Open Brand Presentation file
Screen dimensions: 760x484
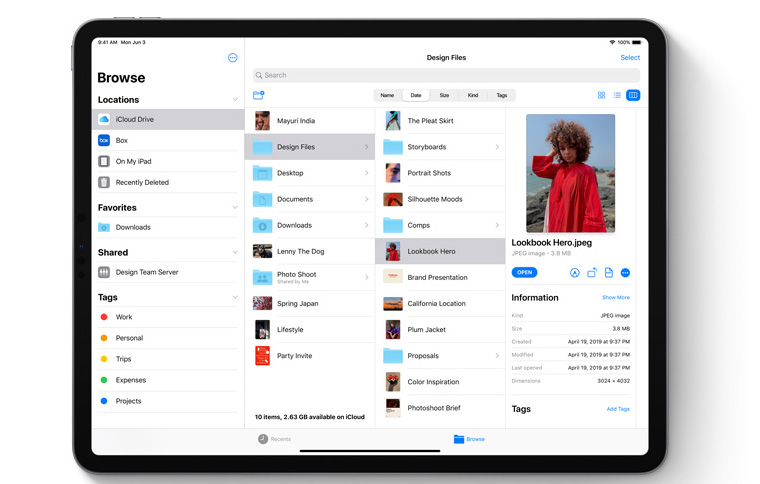[x=441, y=278]
